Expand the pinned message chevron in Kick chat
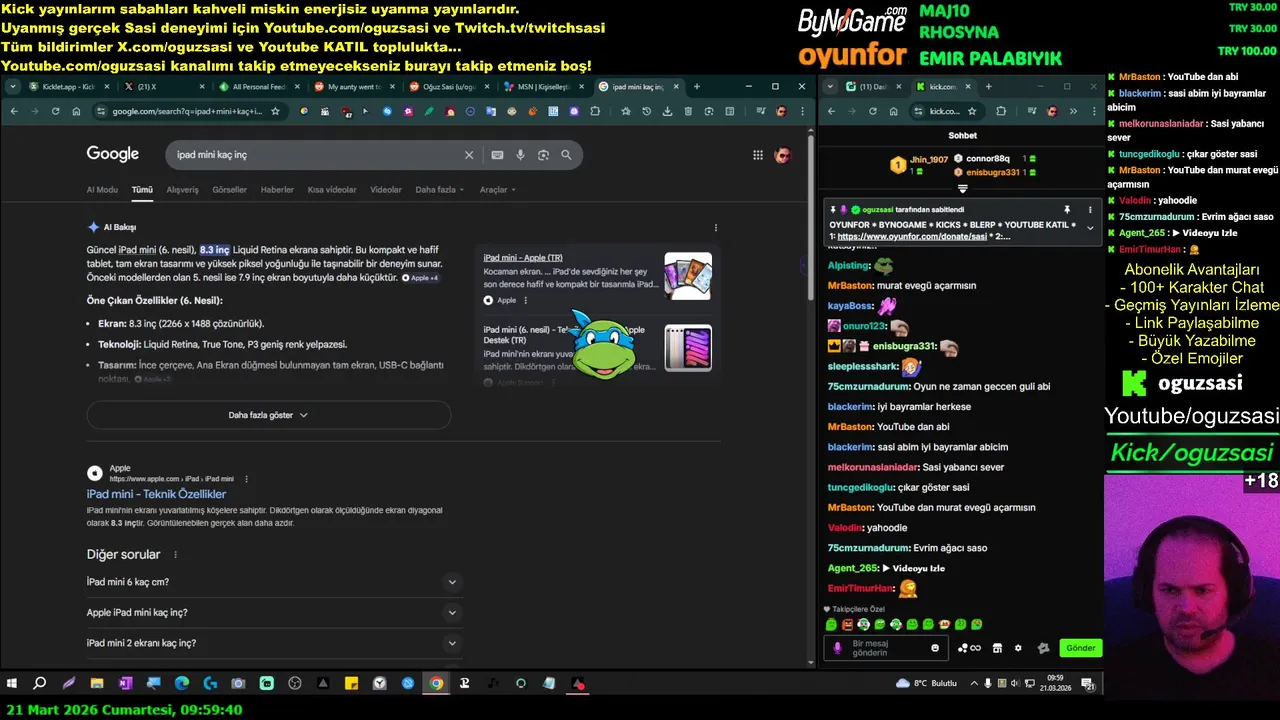Image resolution: width=1280 pixels, height=720 pixels. pos(1090,228)
